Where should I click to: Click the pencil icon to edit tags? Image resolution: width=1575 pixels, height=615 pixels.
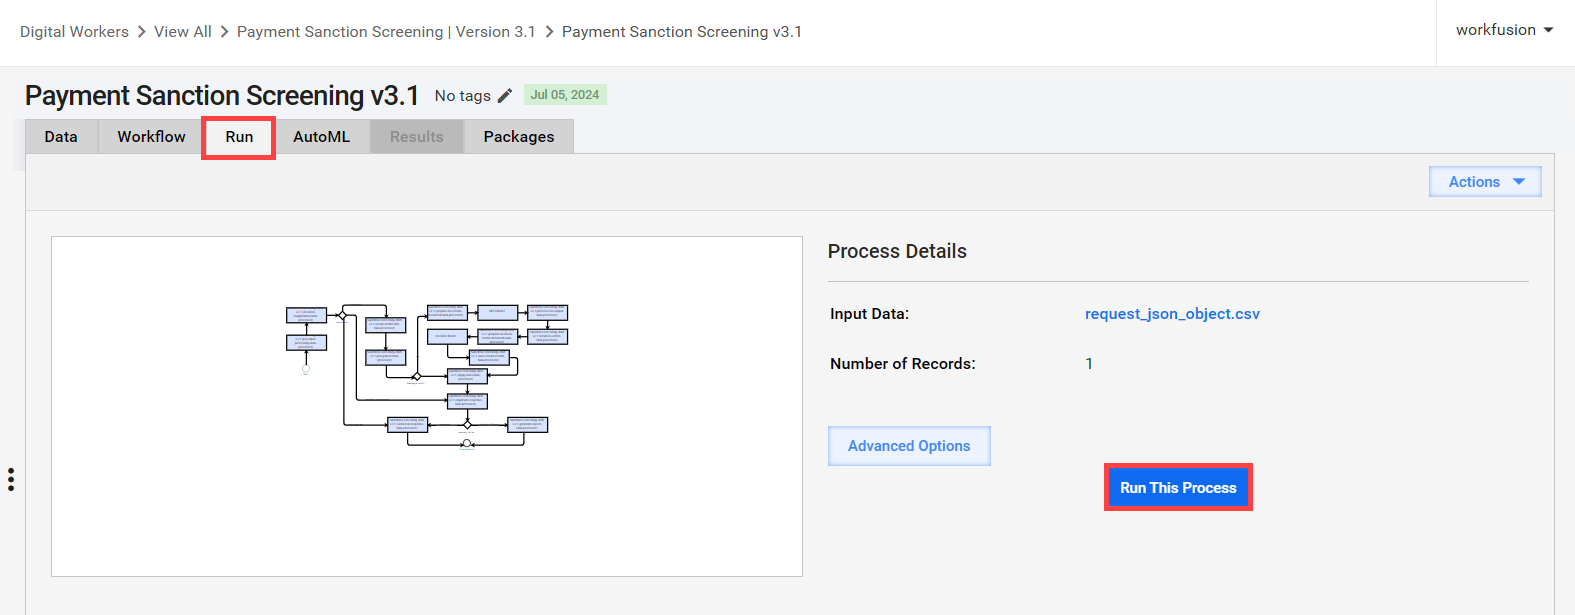[x=505, y=96]
